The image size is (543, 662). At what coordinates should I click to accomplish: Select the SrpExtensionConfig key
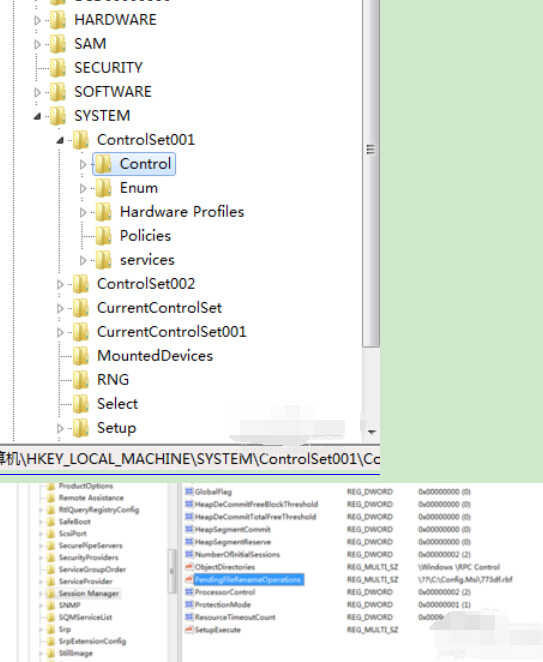92,641
